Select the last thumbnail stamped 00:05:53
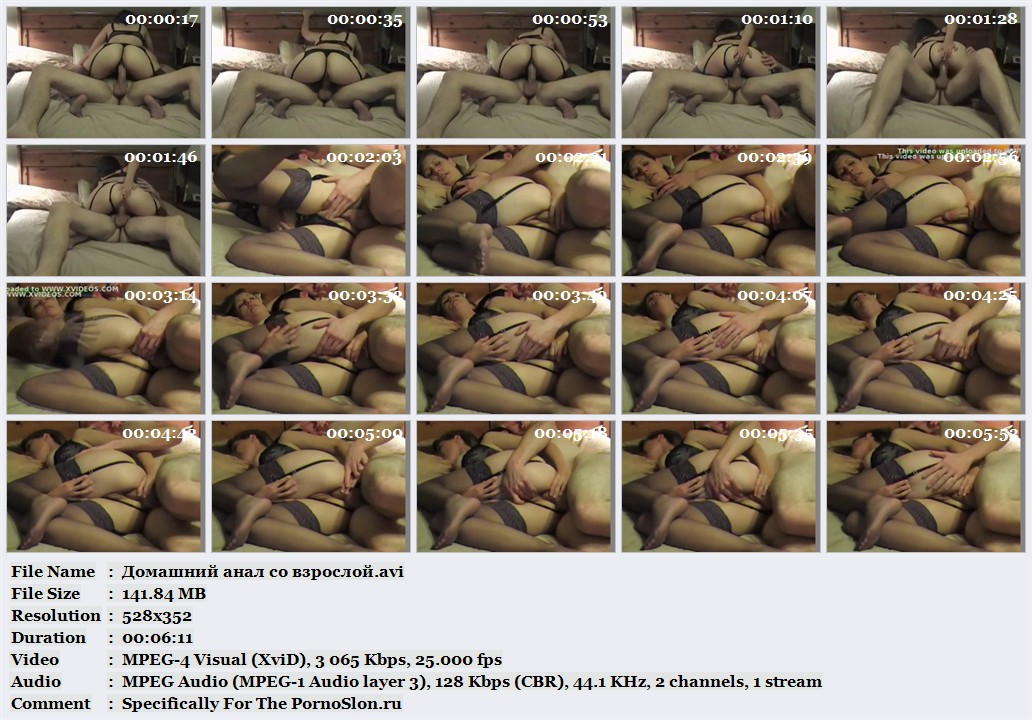The width and height of the screenshot is (1032, 720). [926, 486]
